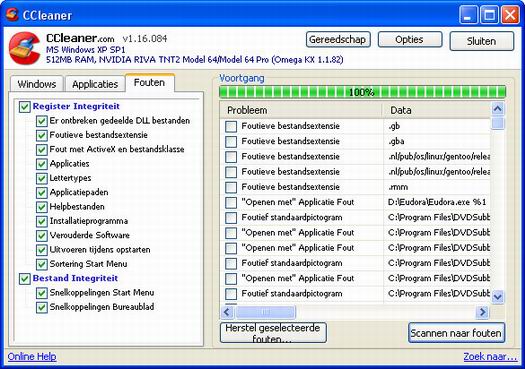Check the Eudora.exe result row checkbox
Screen dimensions: 525x369
point(231,203)
